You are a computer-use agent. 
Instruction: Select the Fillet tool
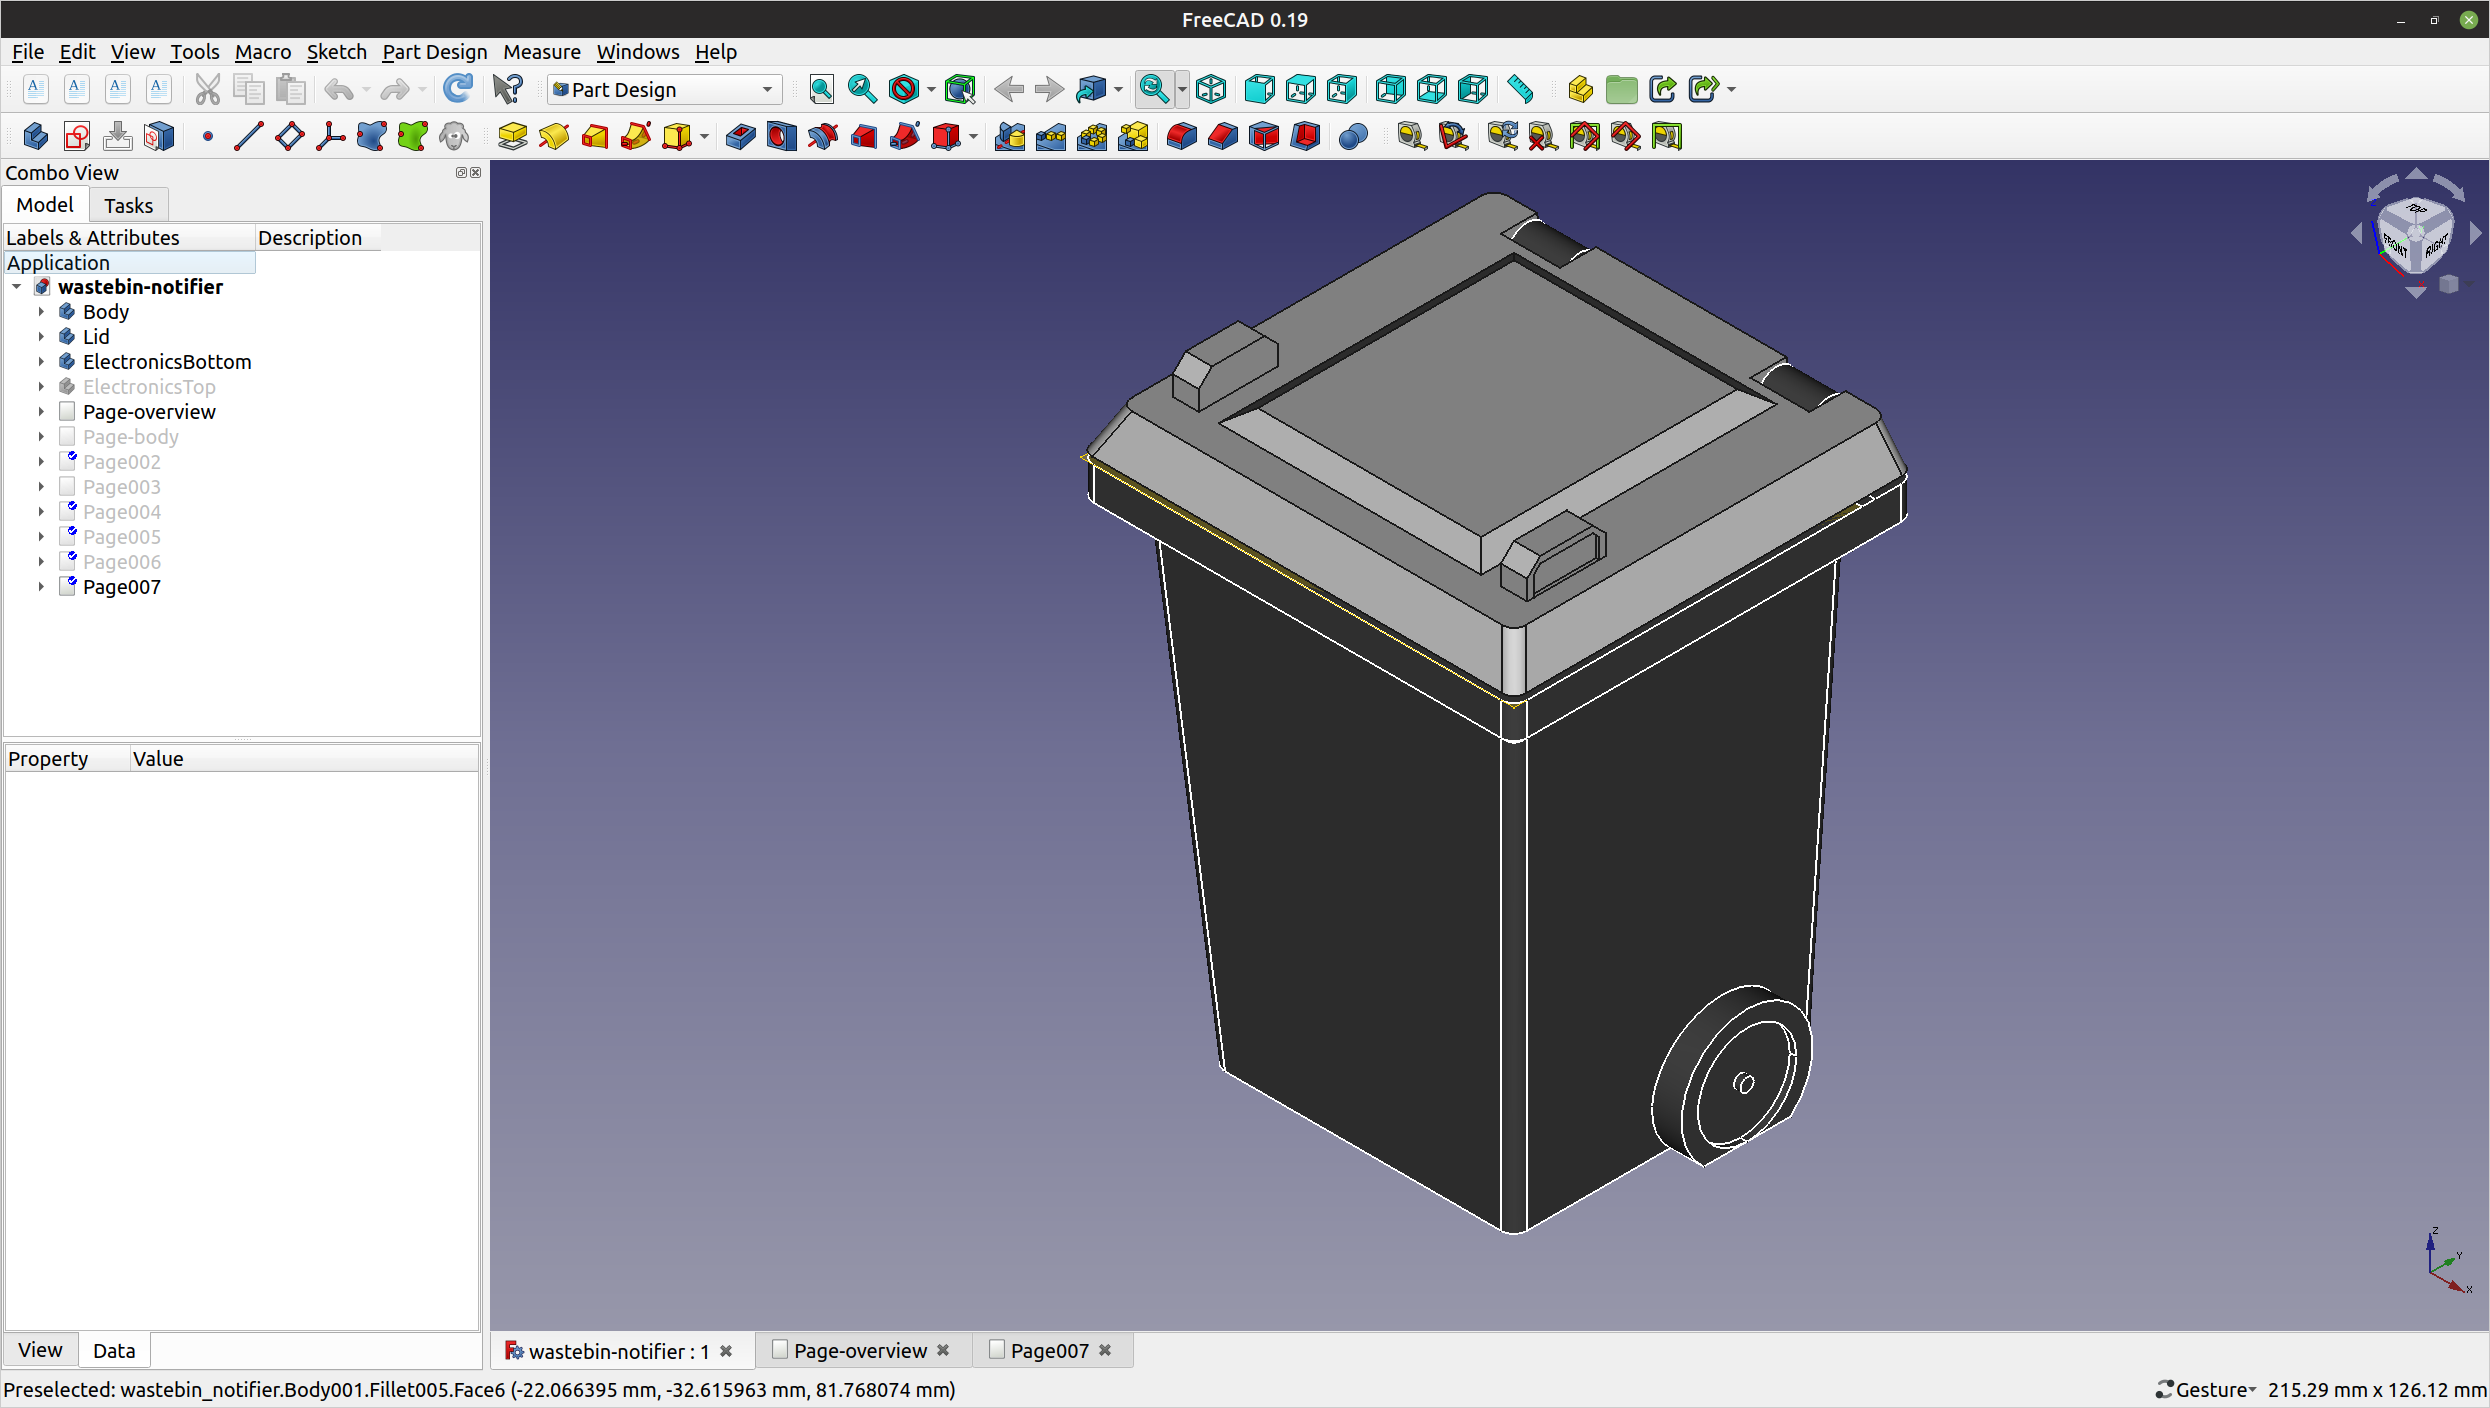click(x=1182, y=136)
